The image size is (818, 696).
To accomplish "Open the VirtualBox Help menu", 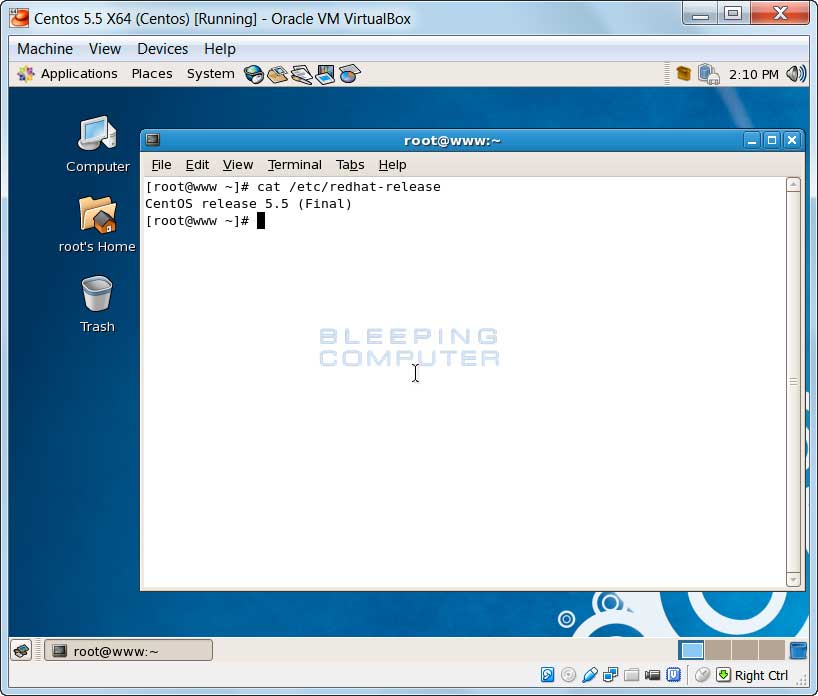I will 220,49.
